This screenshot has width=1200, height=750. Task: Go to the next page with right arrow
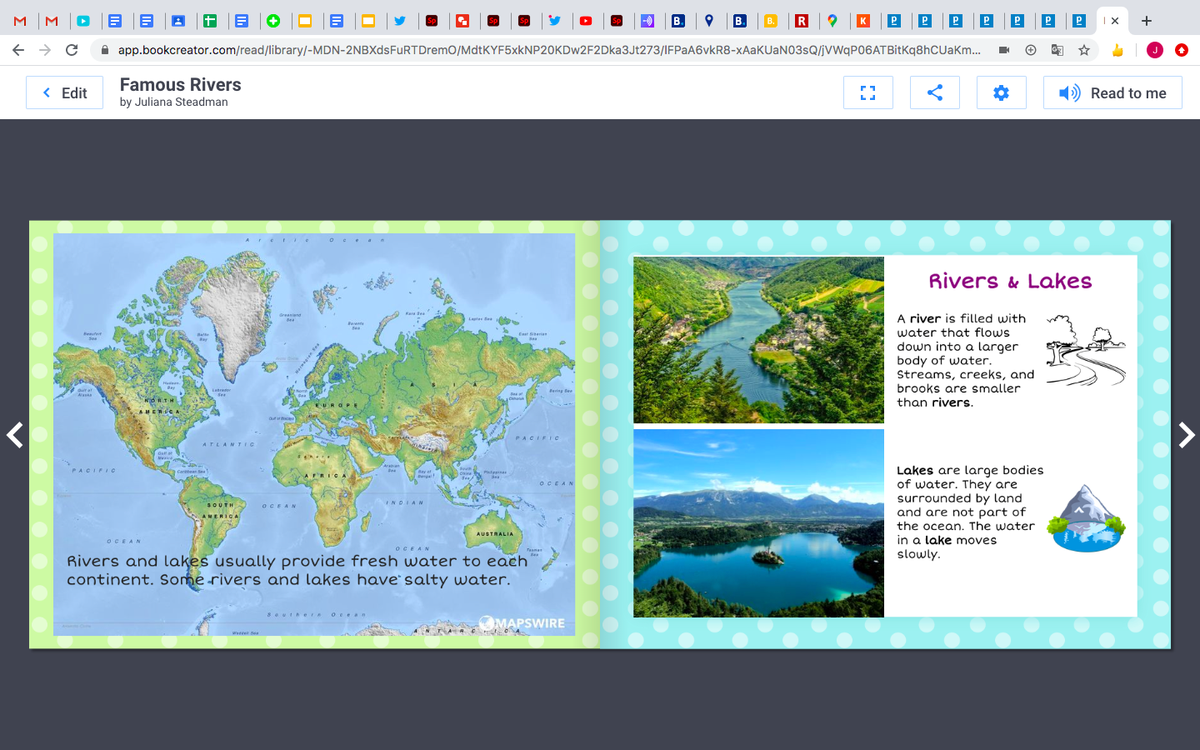pyautogui.click(x=1186, y=434)
